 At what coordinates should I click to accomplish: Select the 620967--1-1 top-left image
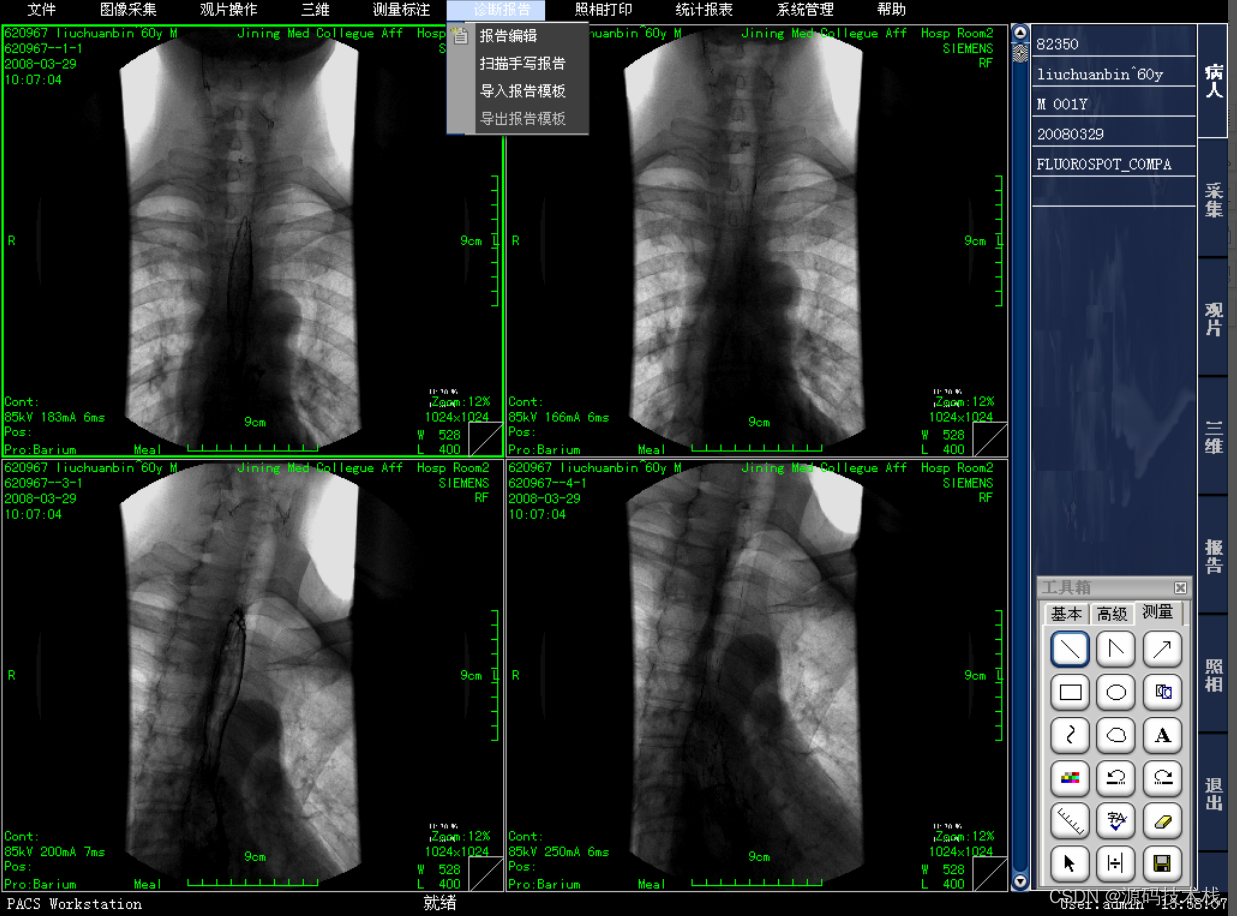(x=252, y=240)
